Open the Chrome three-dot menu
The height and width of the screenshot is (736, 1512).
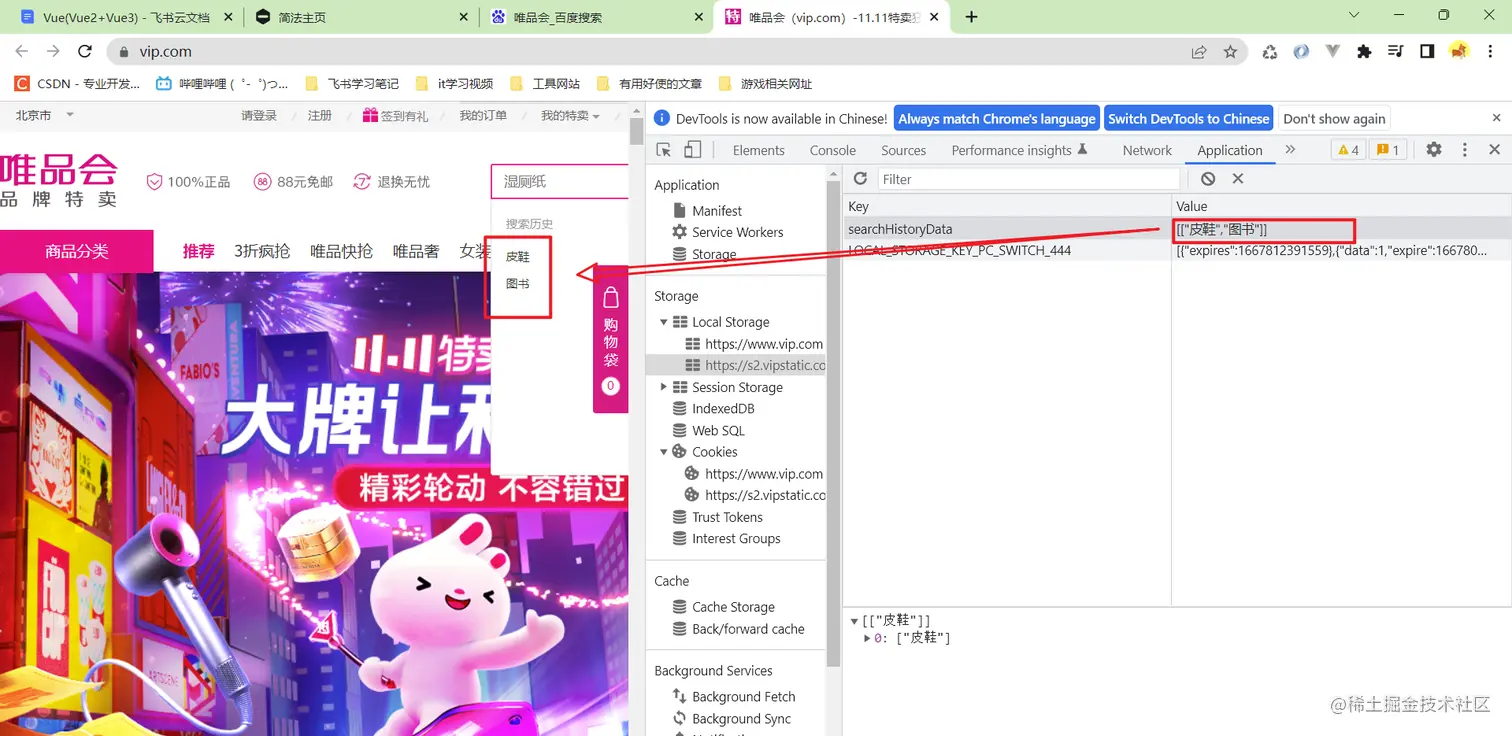coord(1491,51)
